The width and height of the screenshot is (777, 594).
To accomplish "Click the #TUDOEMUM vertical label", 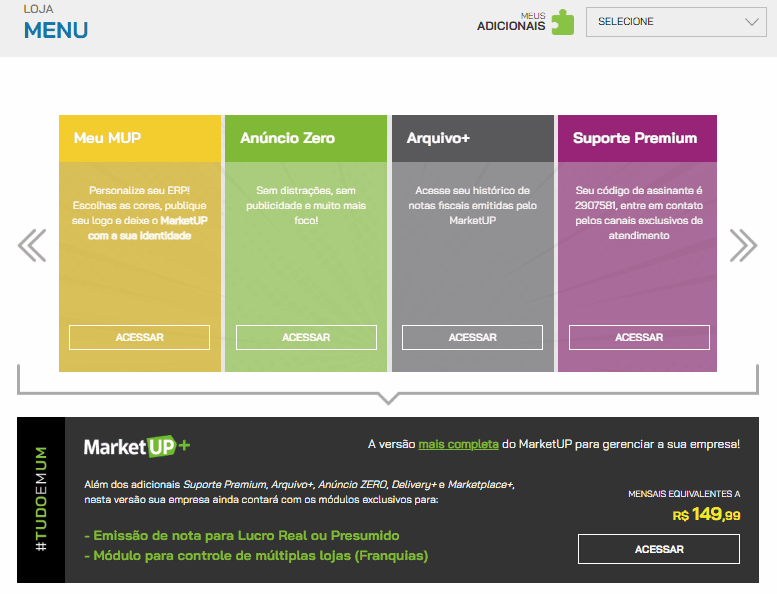I will [x=41, y=499].
